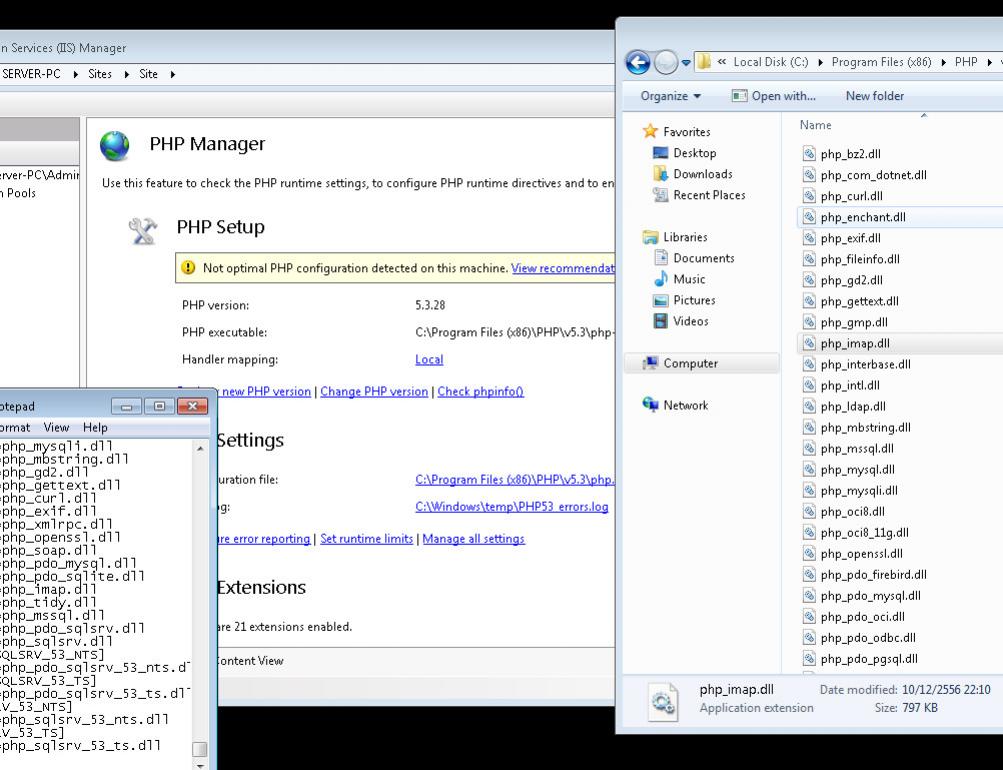Screen dimensions: 1003x770
Task: Select the php_gettext.dll file icon
Action: 809,301
